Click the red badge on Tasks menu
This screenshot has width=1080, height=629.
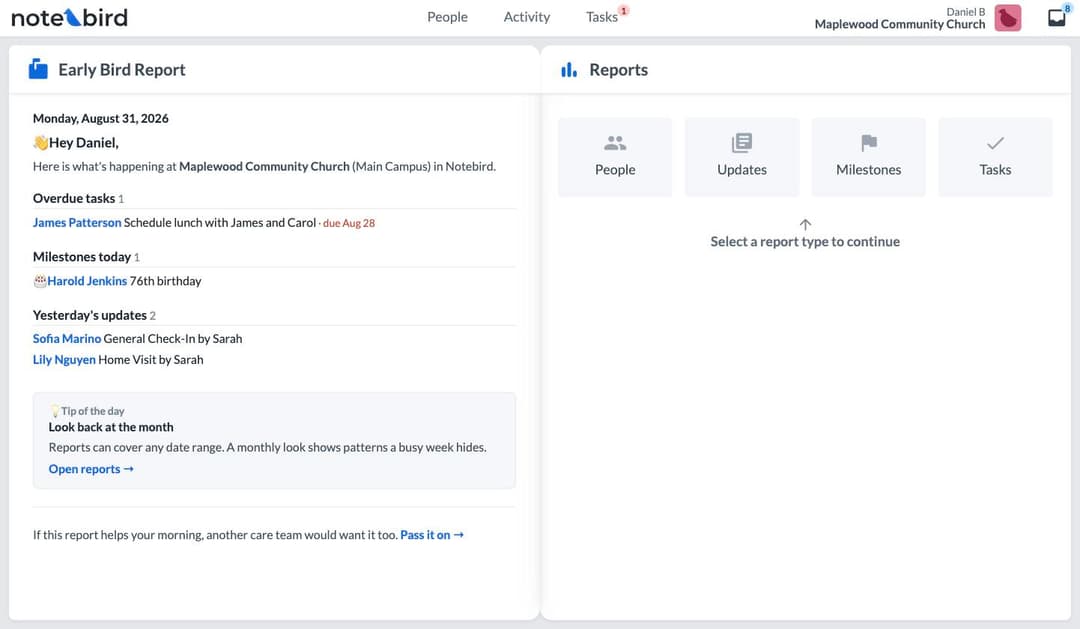[x=623, y=10]
